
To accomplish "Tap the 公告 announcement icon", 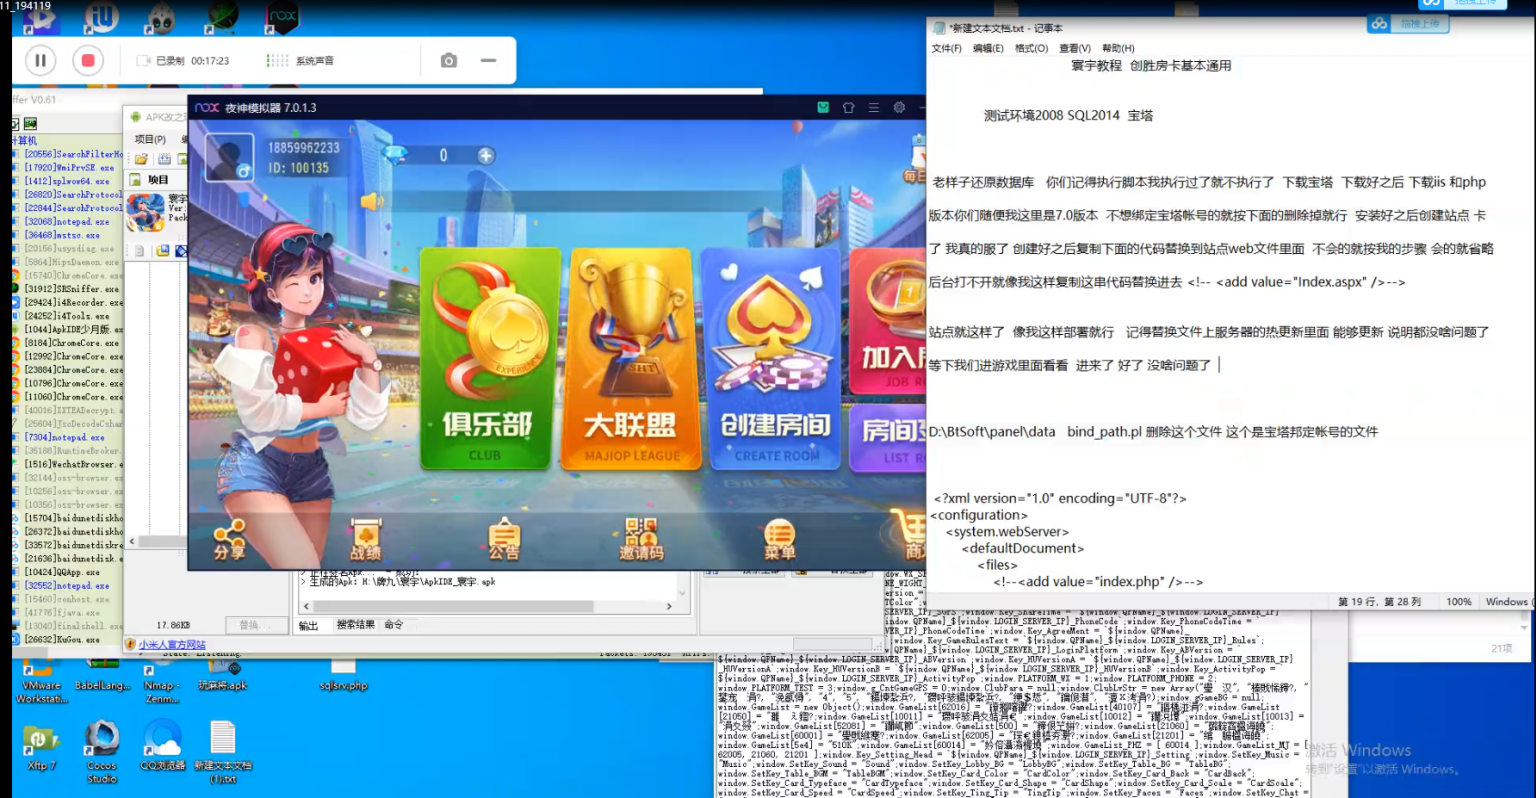I will pos(504,539).
